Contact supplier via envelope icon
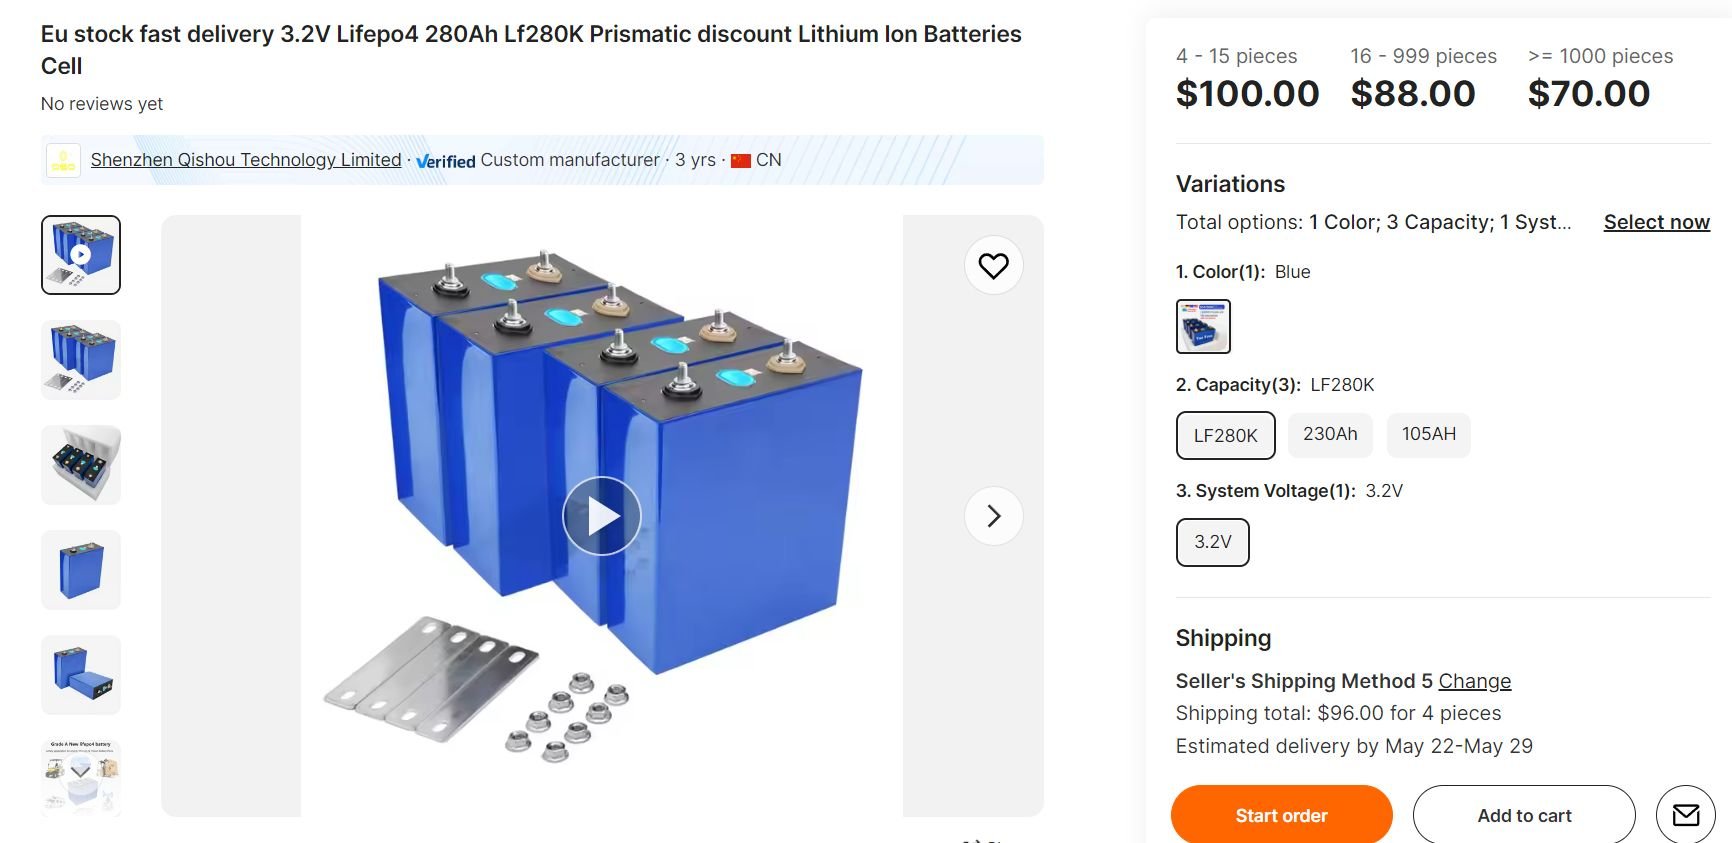 coord(1685,815)
